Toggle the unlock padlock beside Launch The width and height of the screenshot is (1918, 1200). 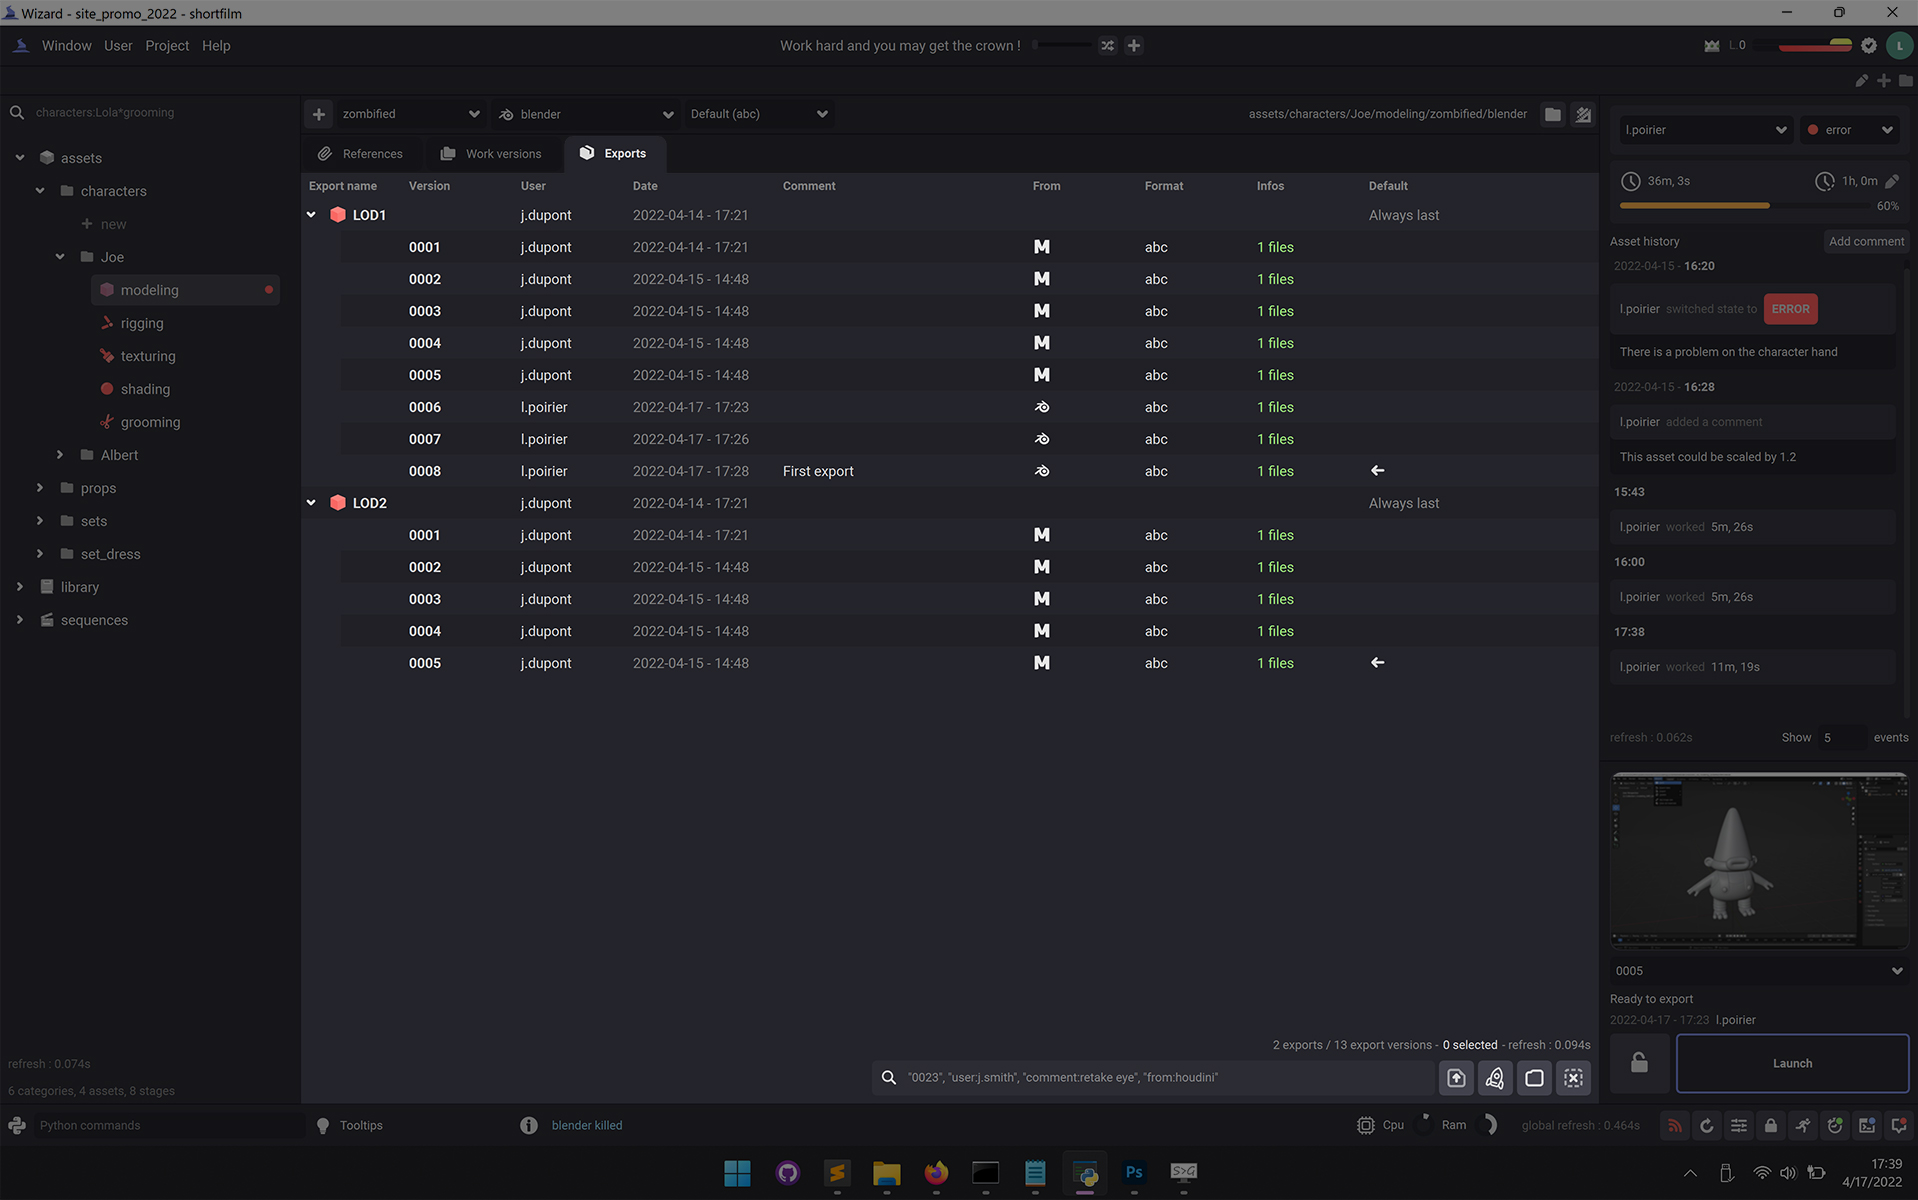(1639, 1062)
